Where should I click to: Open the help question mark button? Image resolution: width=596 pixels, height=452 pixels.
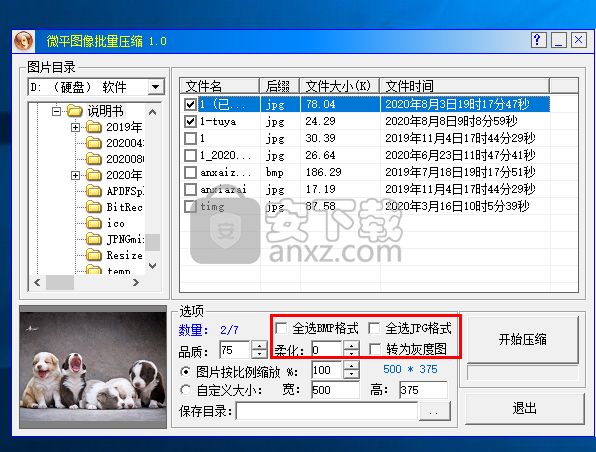point(538,40)
